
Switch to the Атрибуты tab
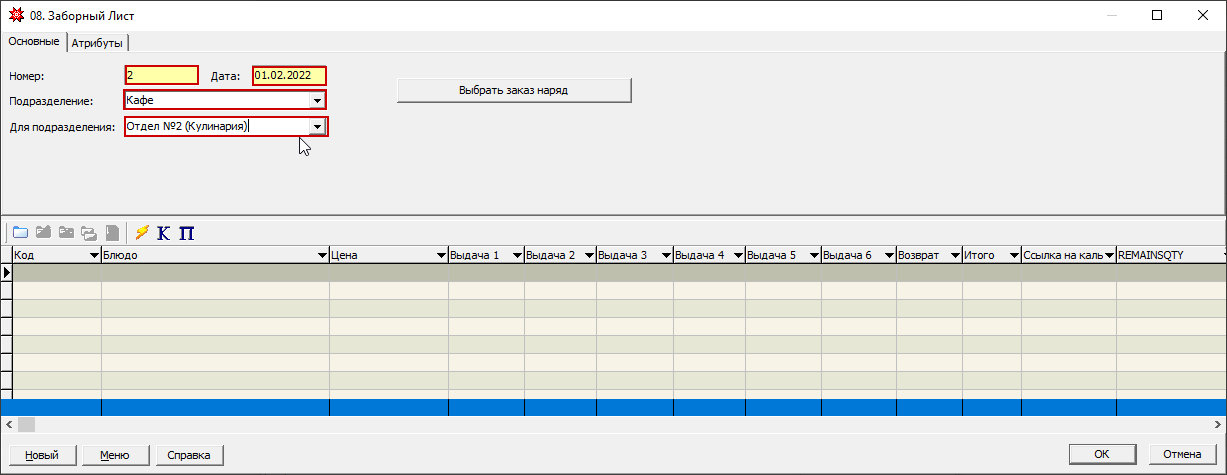(97, 43)
